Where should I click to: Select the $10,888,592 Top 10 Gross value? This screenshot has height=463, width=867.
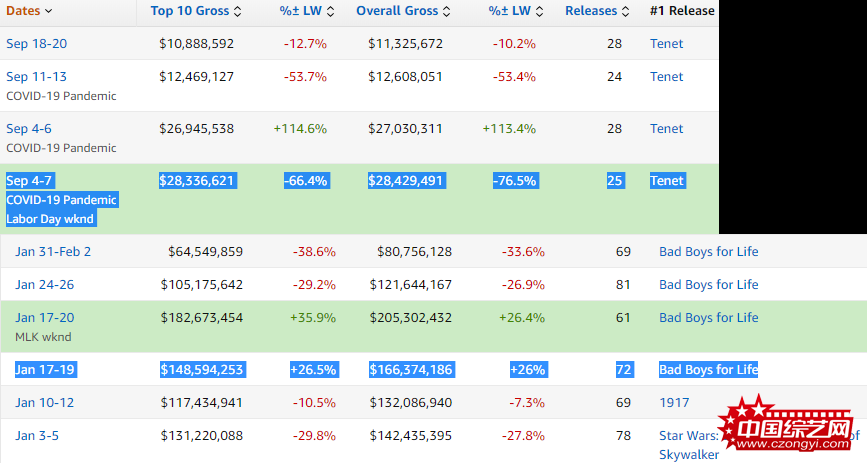pos(196,44)
